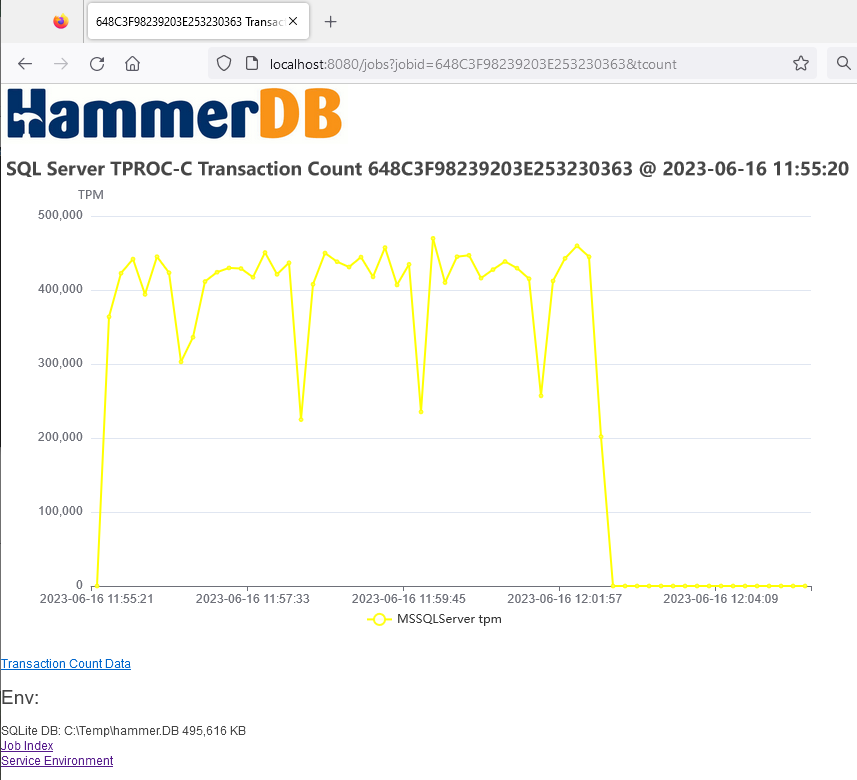Click the tracking protection shield icon

225,64
